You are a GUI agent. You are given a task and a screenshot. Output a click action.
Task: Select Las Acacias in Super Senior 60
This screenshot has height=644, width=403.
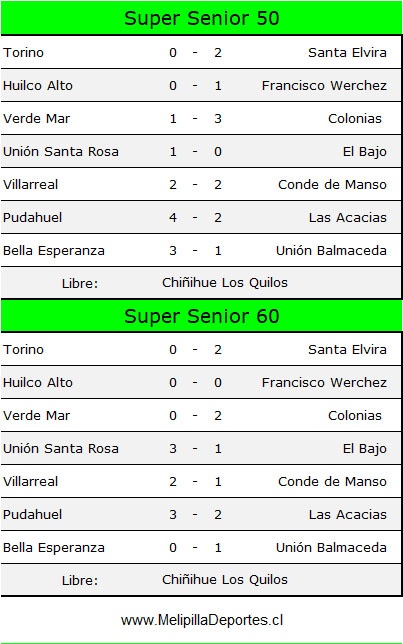[348, 514]
